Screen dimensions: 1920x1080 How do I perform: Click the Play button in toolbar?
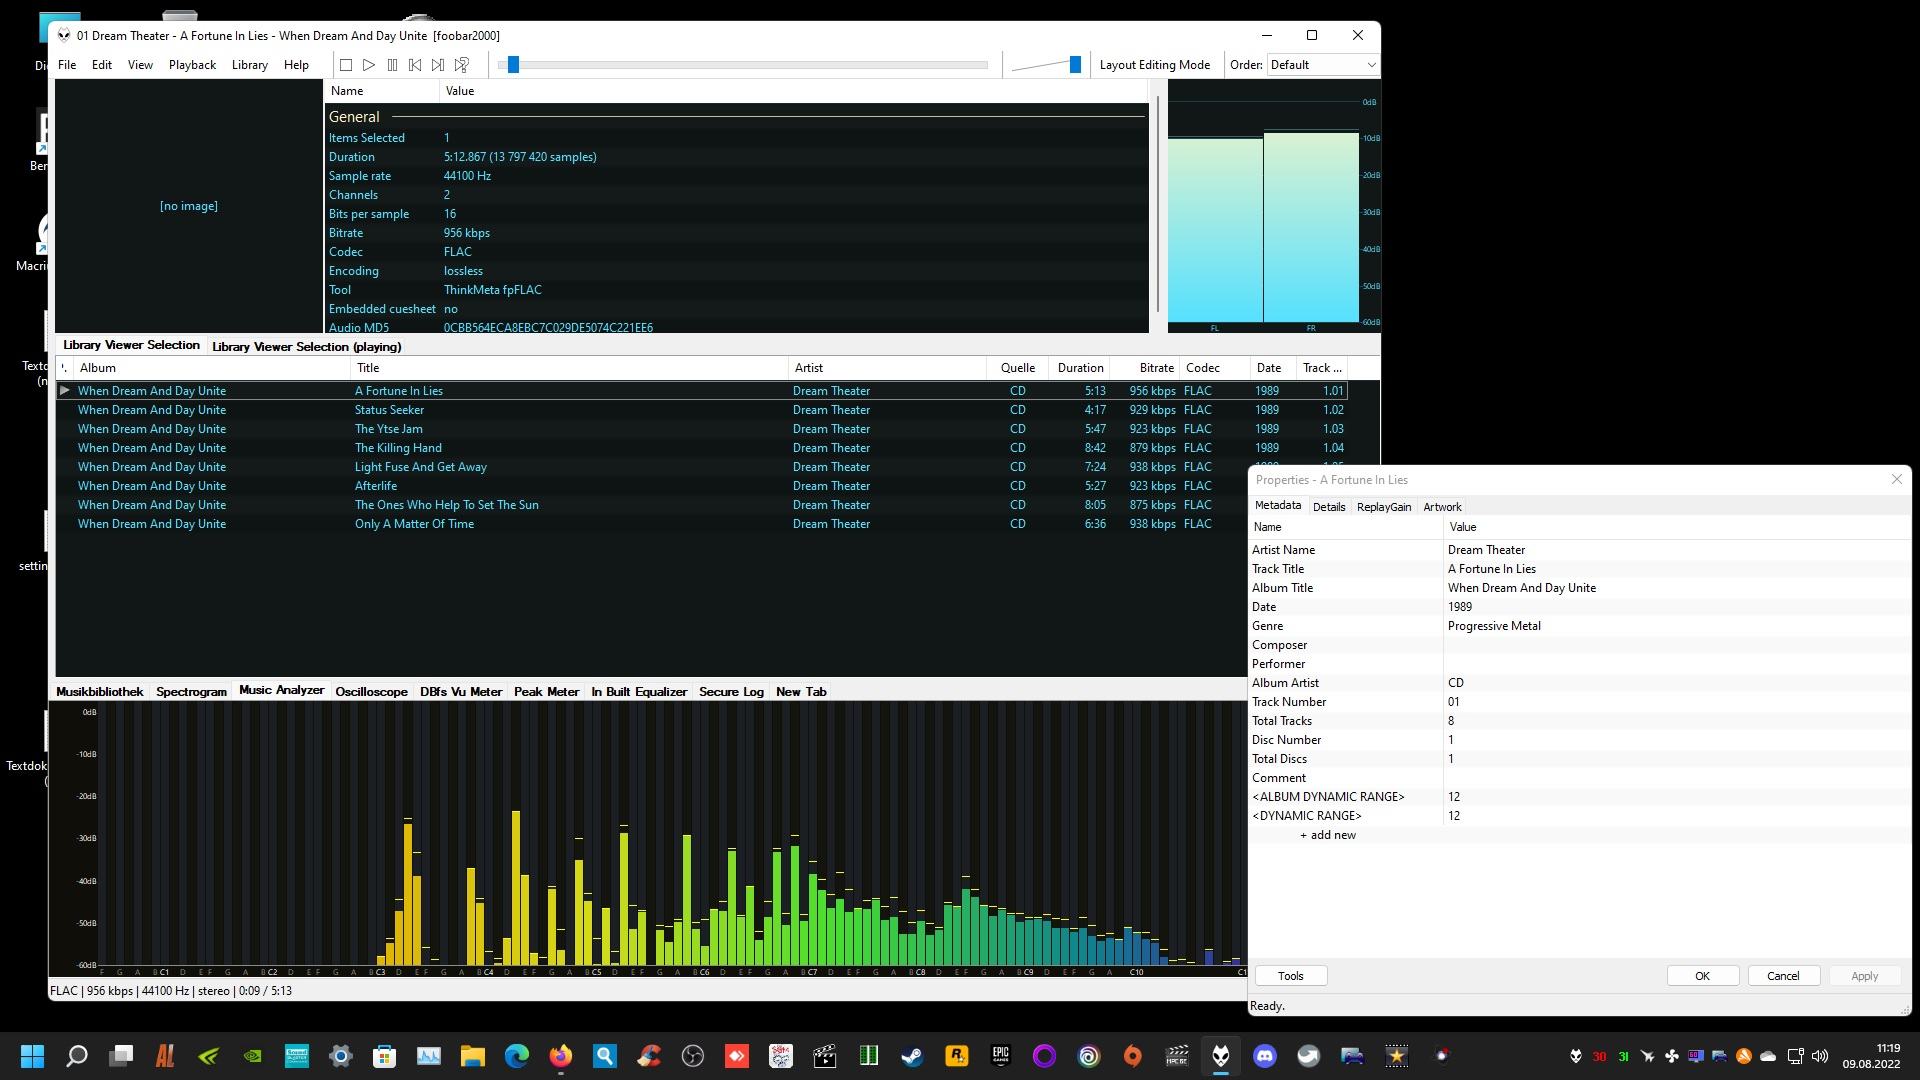pos(369,65)
